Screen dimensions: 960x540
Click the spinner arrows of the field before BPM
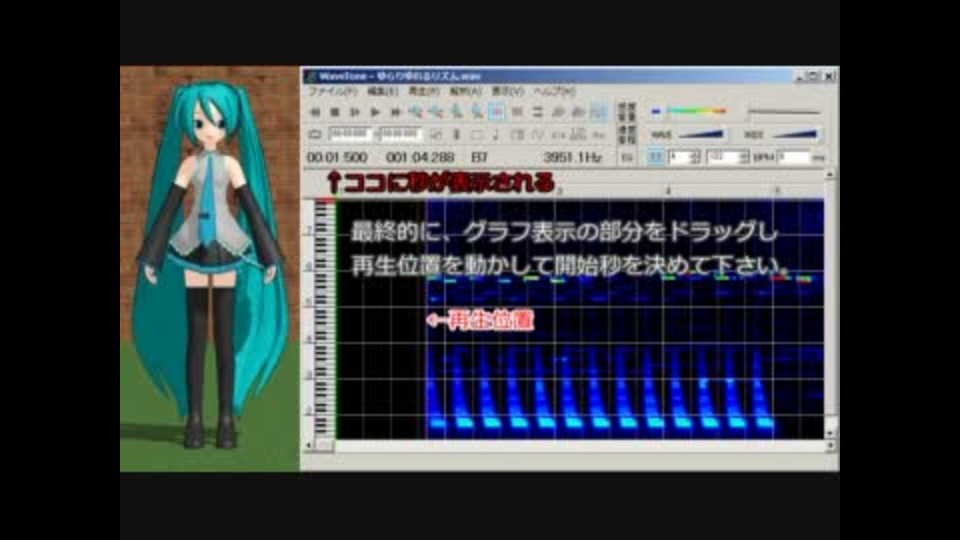coord(743,157)
